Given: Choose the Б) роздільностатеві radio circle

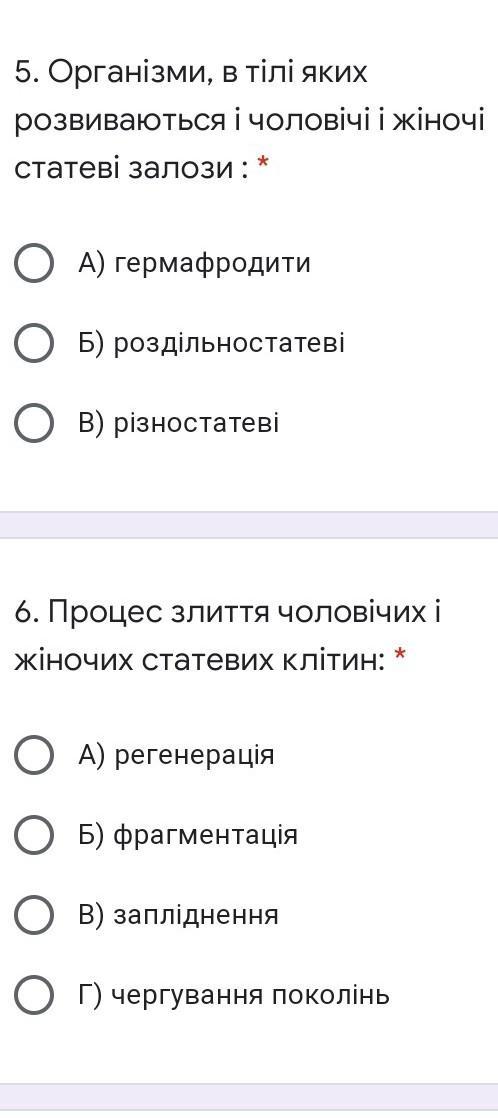Looking at the screenshot, I should pos(34,344).
